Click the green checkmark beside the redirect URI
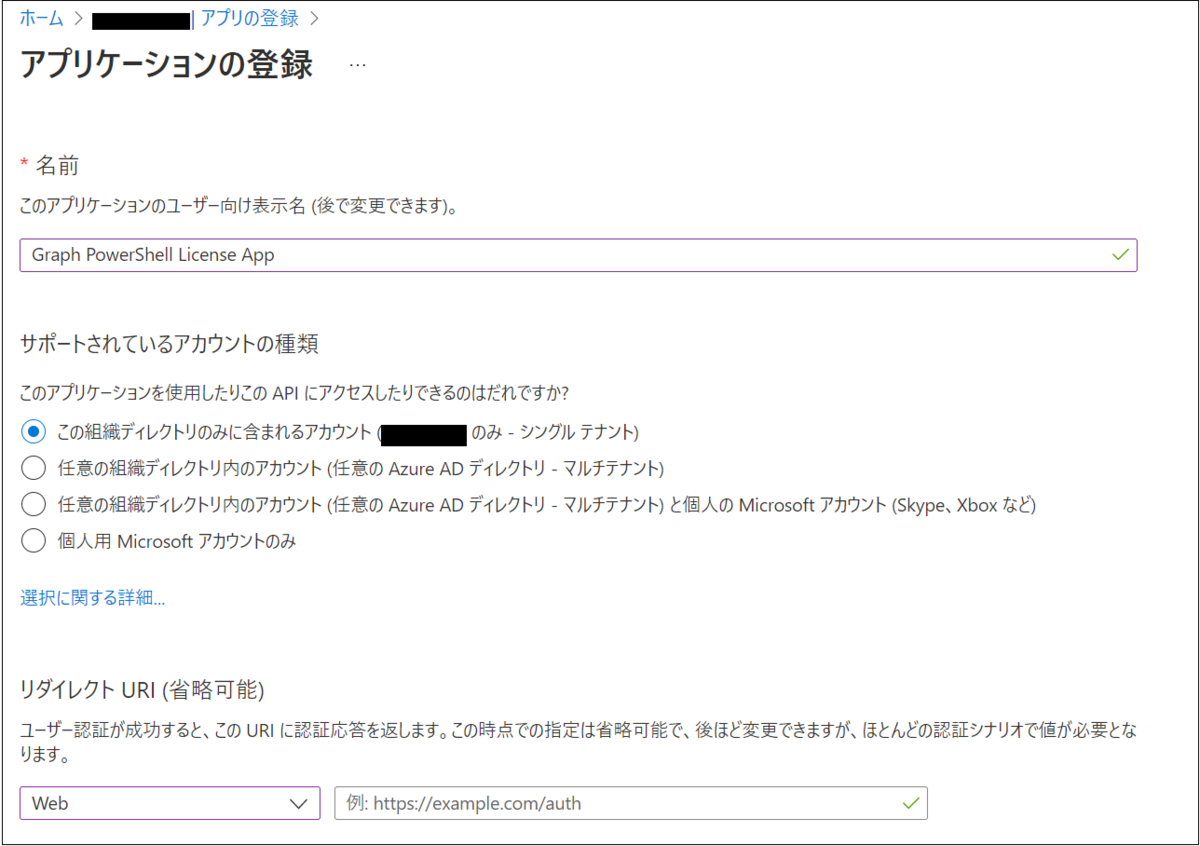The height and width of the screenshot is (846, 1200). (x=910, y=803)
